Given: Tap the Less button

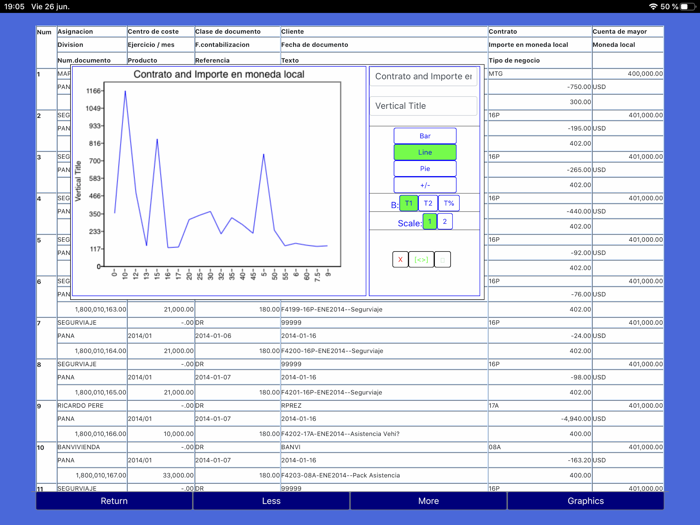Looking at the screenshot, I should pyautogui.click(x=271, y=501).
